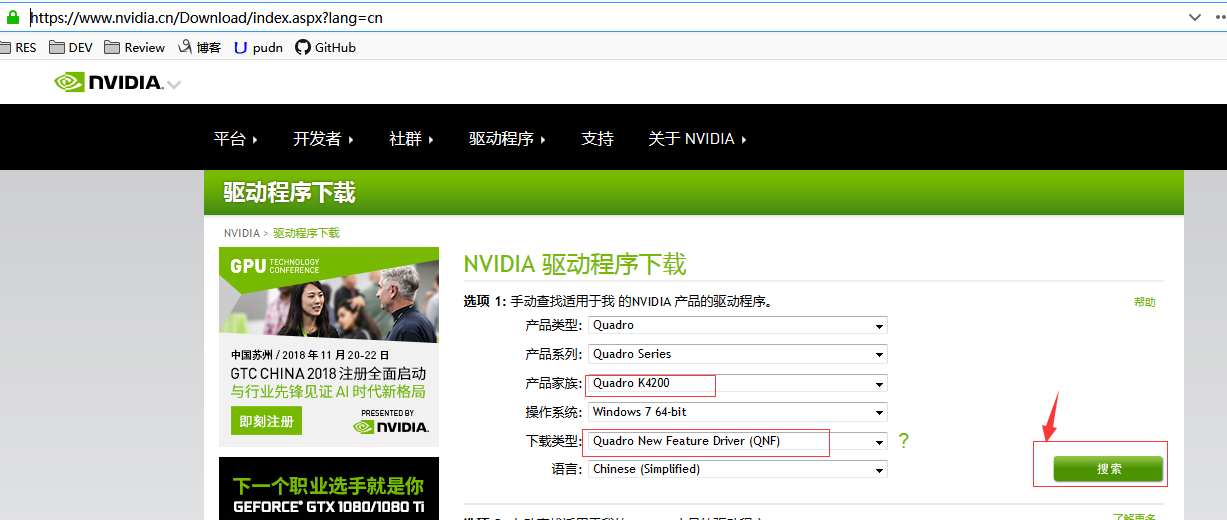
Task: Open the 驱动程序 navigation menu
Action: [x=508, y=139]
